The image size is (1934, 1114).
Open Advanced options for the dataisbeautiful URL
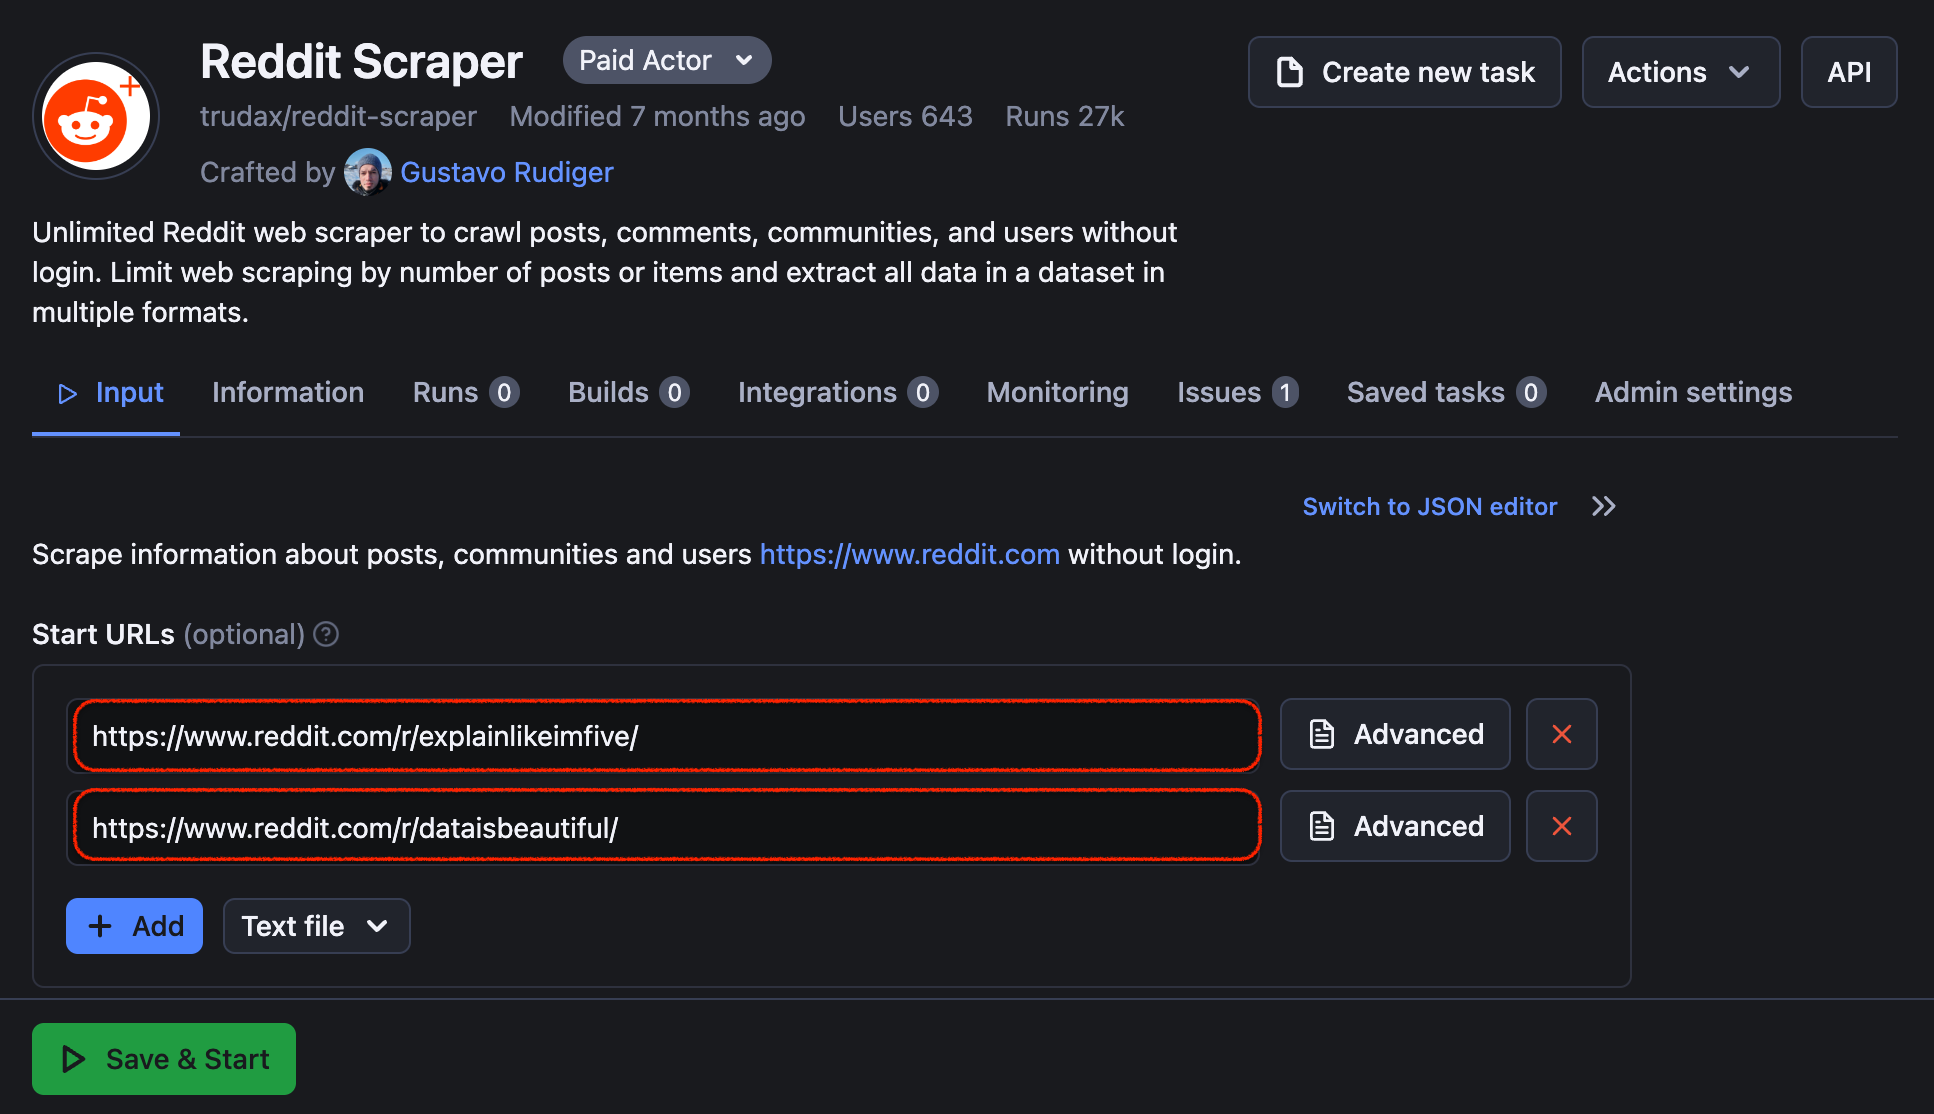pos(1394,826)
